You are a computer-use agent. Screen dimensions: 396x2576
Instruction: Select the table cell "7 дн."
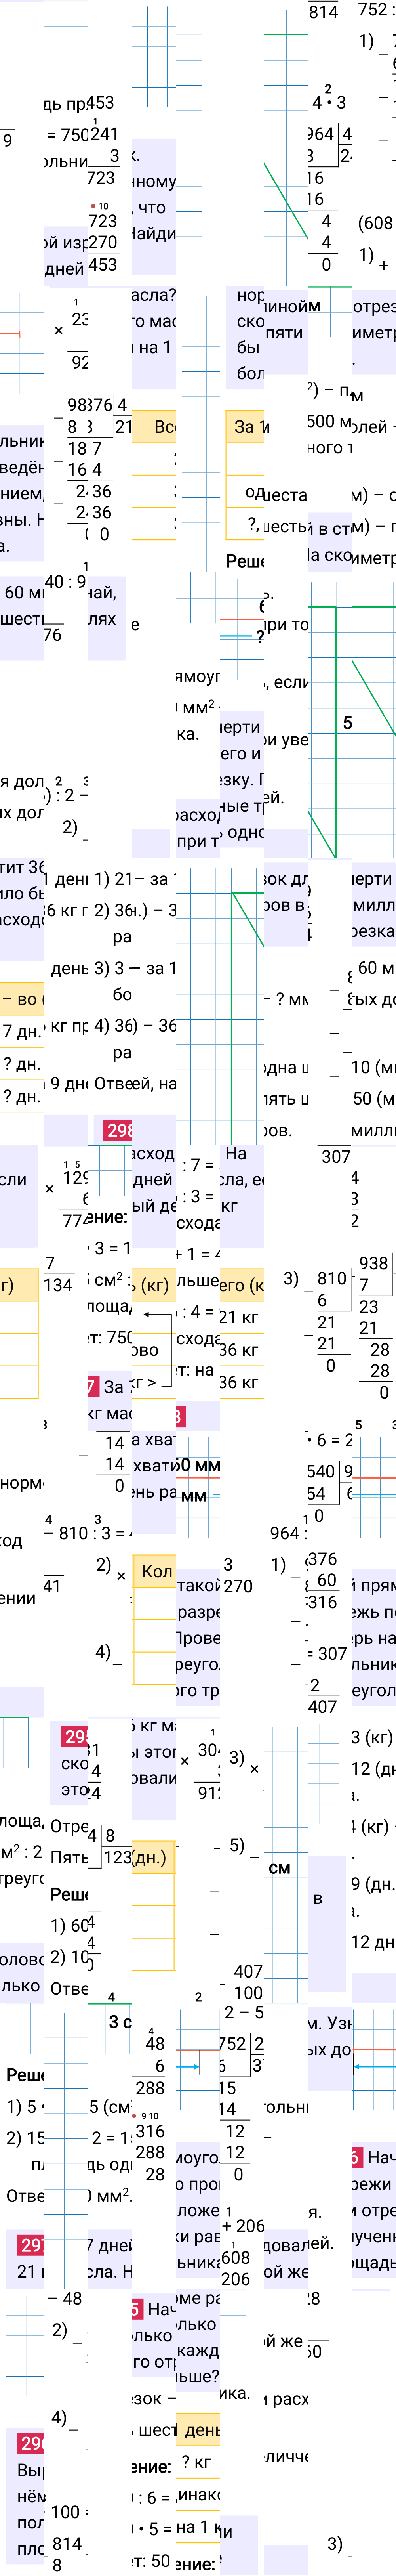[22, 1031]
